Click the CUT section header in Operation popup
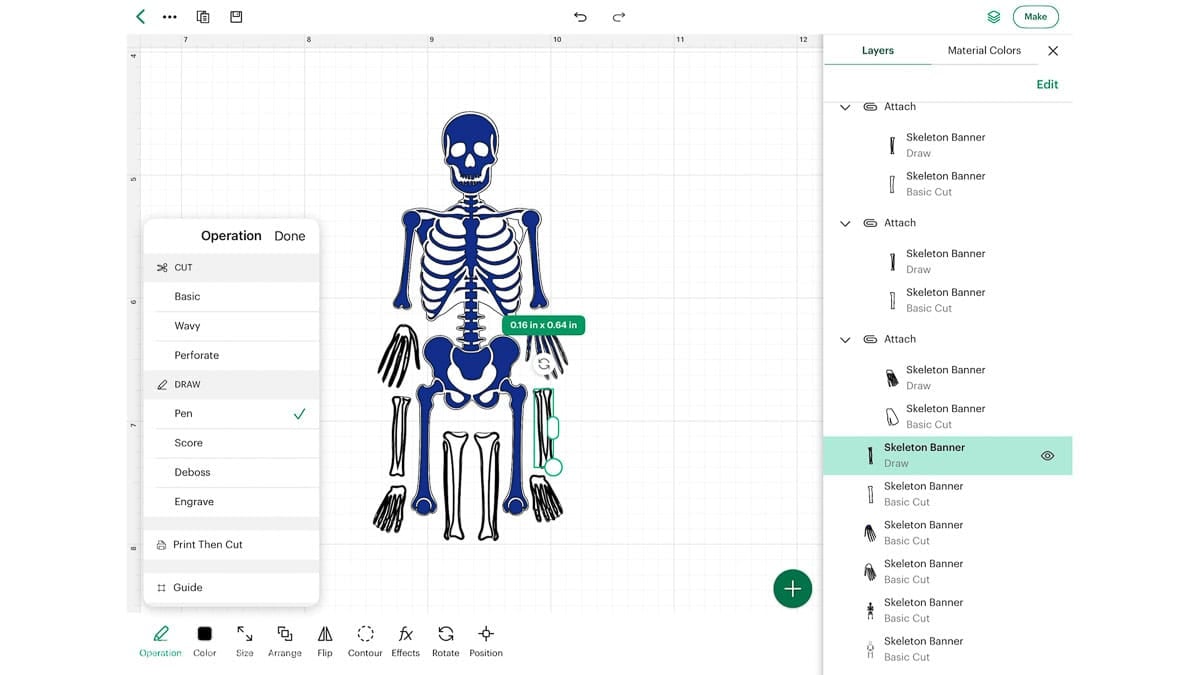The width and height of the screenshot is (1200, 675). coord(231,268)
